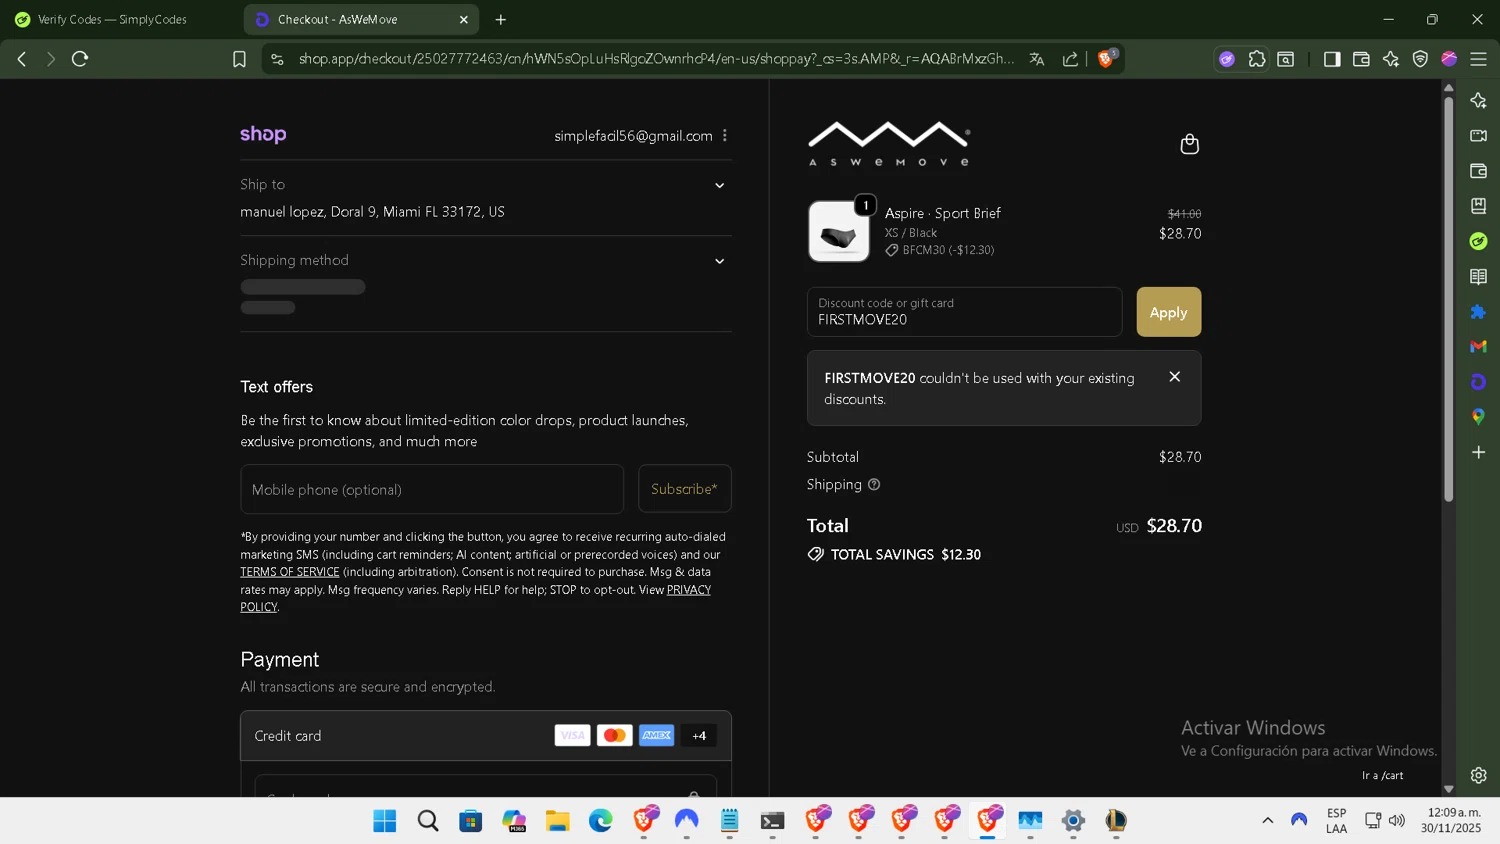Open Windows taskbar search
The image size is (1500, 844).
click(x=428, y=821)
